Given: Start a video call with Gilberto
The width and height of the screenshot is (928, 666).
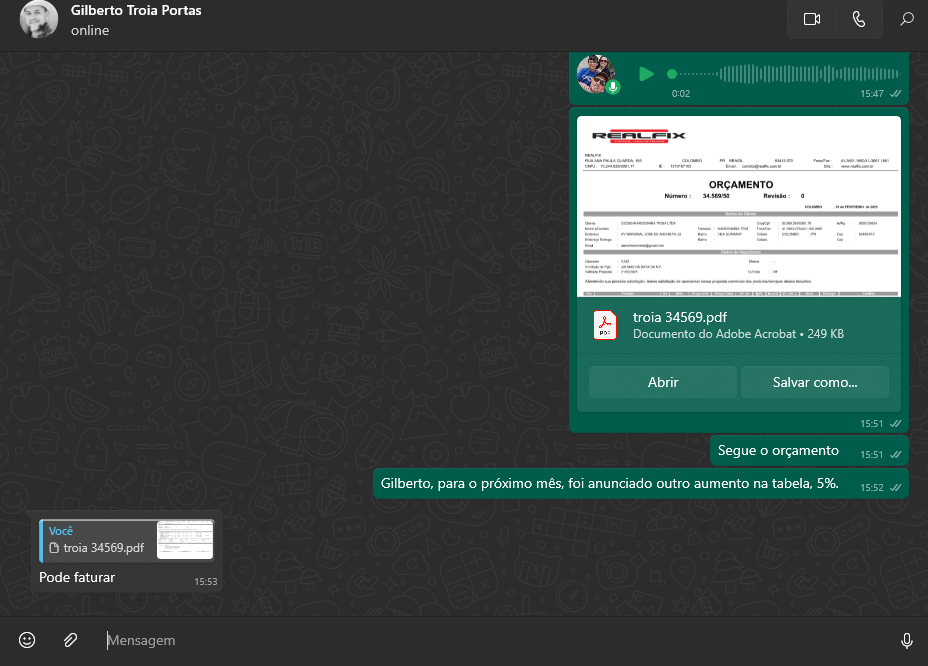Looking at the screenshot, I should (x=811, y=19).
